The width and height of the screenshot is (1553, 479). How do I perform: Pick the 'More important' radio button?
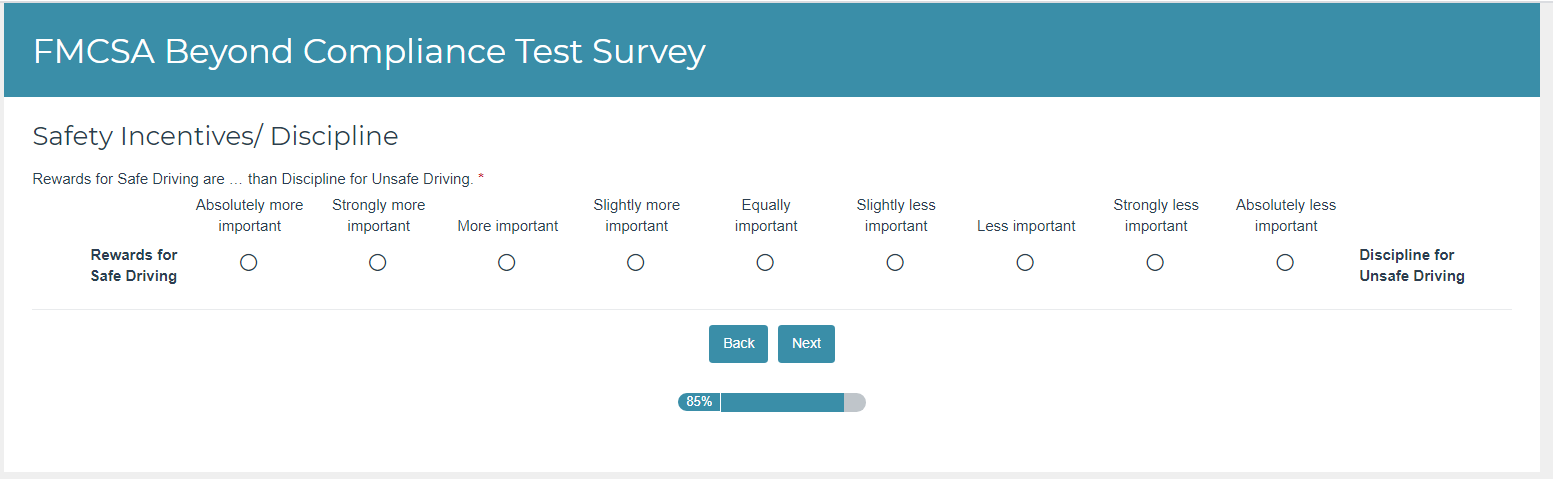tap(507, 262)
